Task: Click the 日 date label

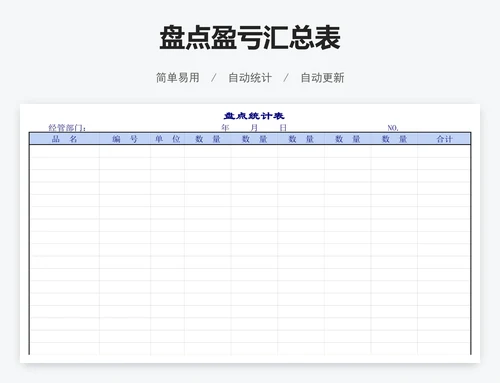Action: tap(283, 127)
